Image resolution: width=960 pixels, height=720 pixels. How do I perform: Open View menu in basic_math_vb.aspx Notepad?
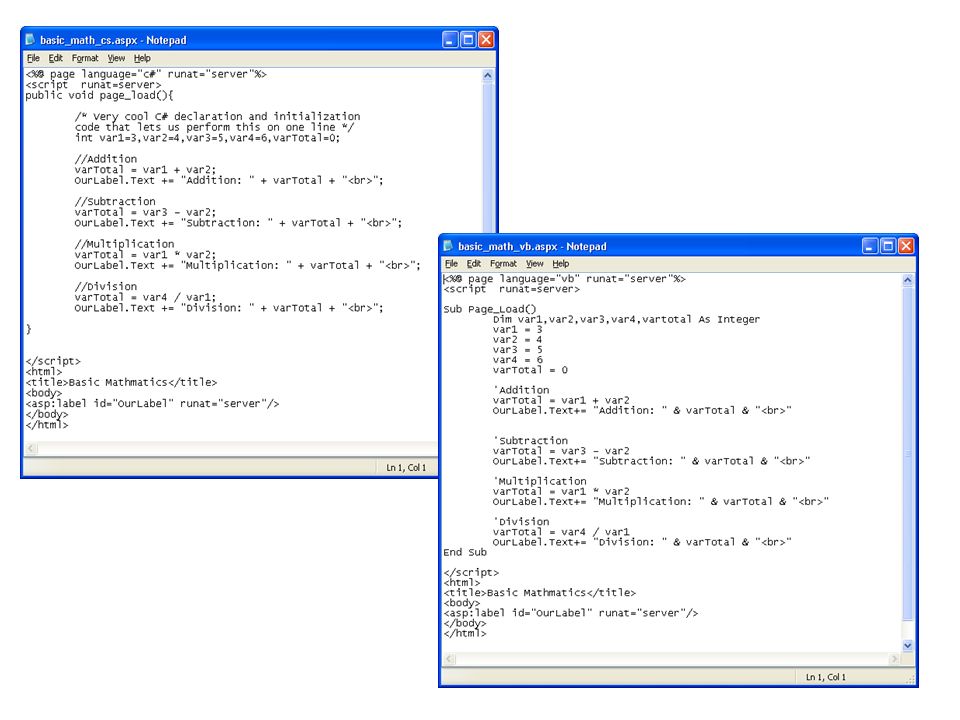pos(534,264)
